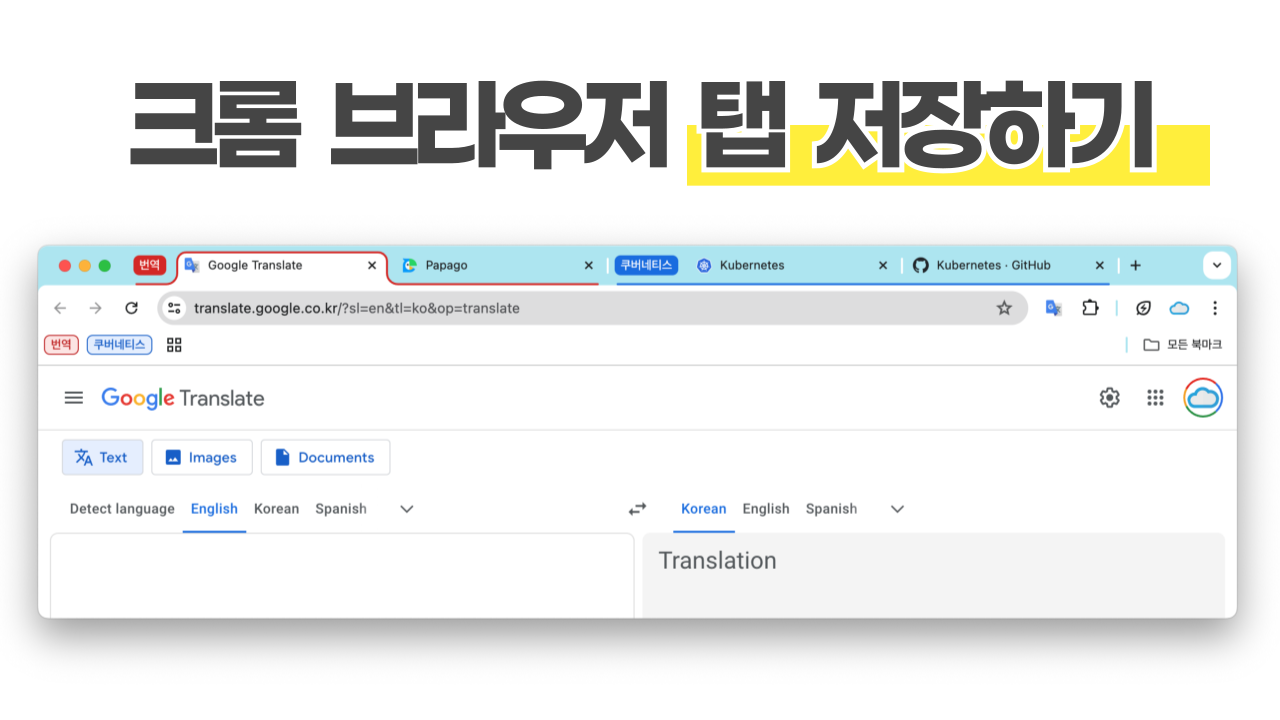Reload the page with refresh icon
1280x720 pixels.
pyautogui.click(x=131, y=308)
